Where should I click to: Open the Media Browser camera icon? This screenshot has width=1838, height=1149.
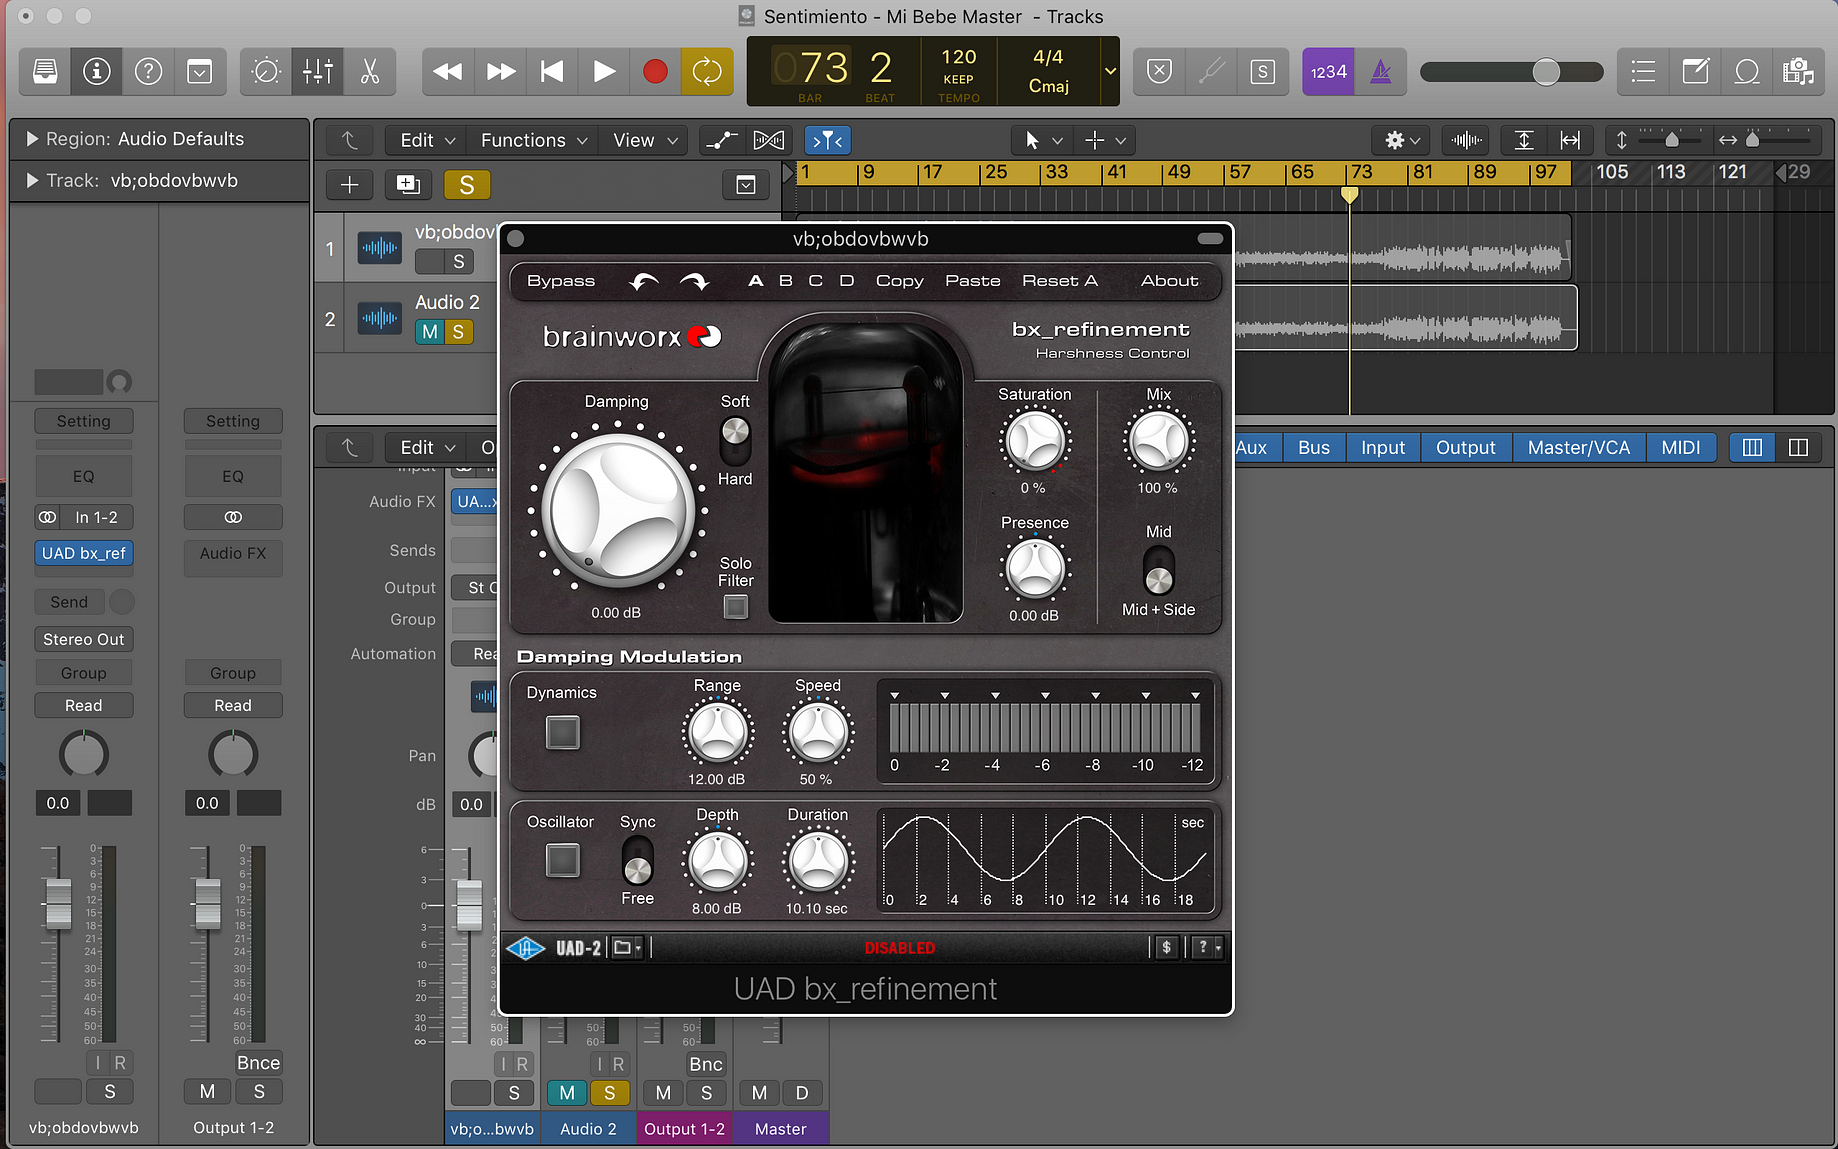click(1798, 72)
